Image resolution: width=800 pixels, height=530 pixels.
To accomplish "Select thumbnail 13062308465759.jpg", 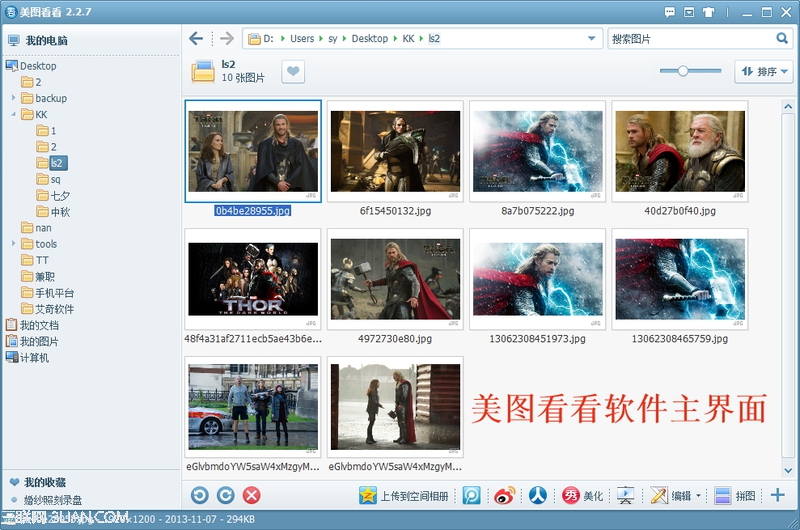I will [680, 279].
